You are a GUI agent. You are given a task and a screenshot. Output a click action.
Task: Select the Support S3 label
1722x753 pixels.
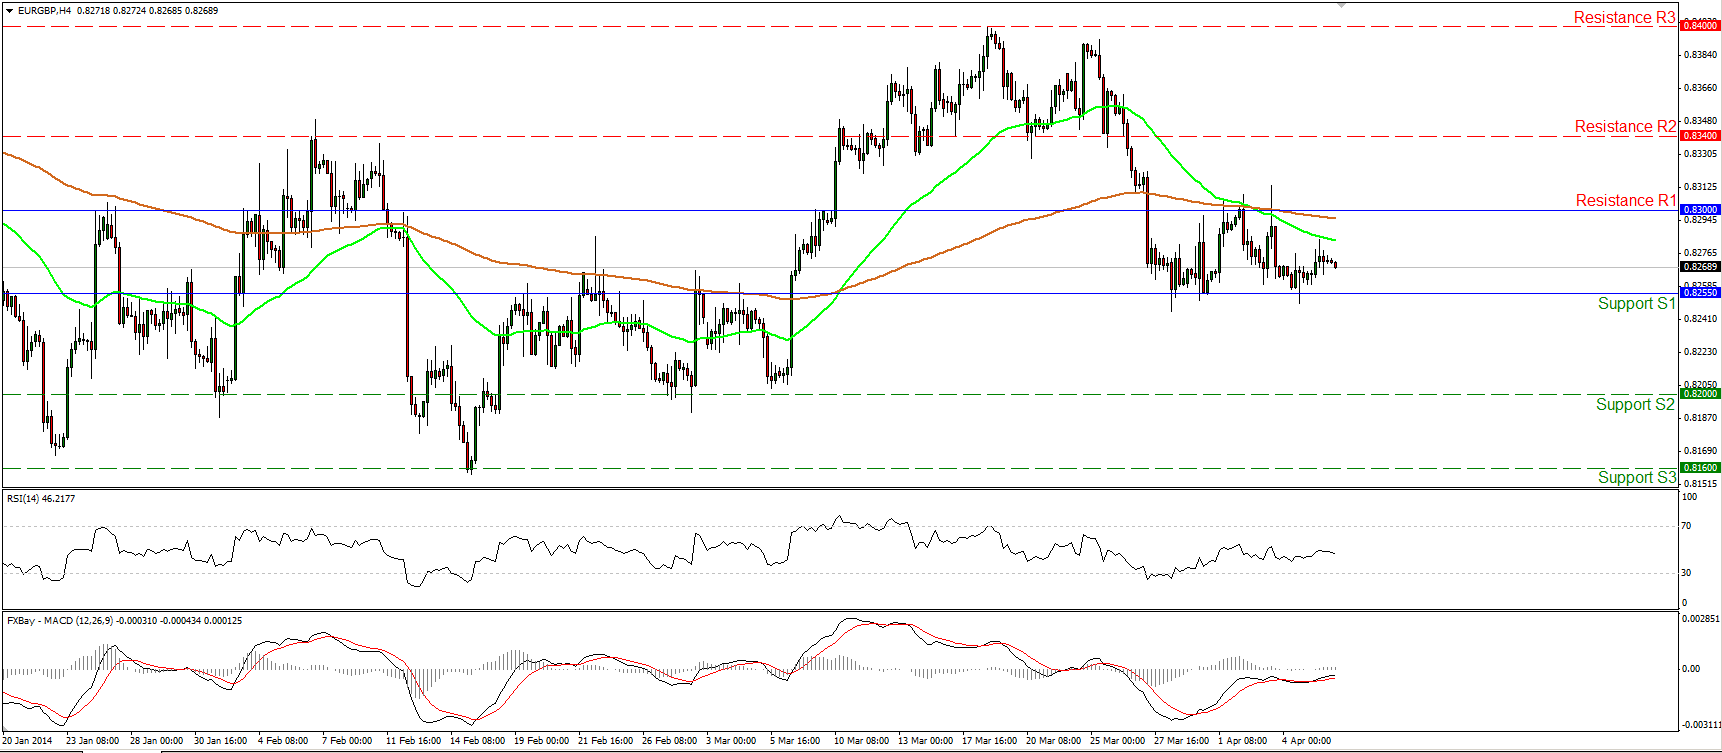click(1636, 478)
